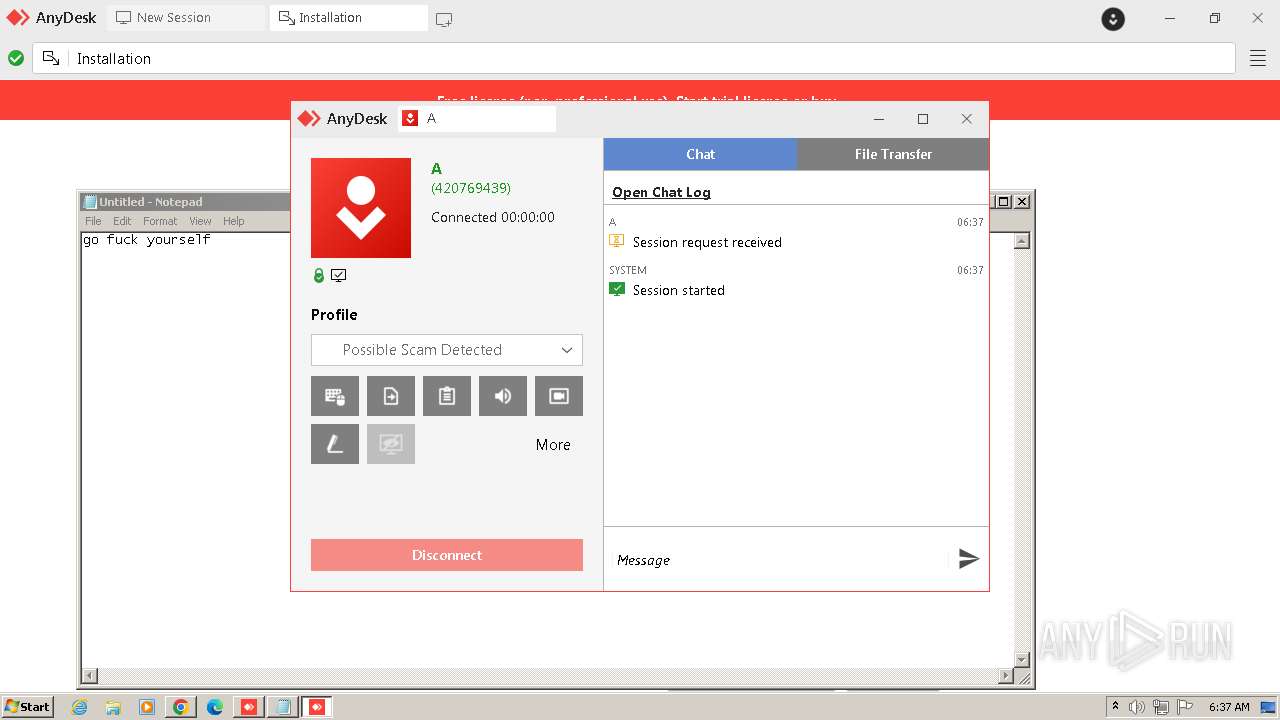Maximize the Notepad window
The width and height of the screenshot is (1280, 720).
[1004, 201]
